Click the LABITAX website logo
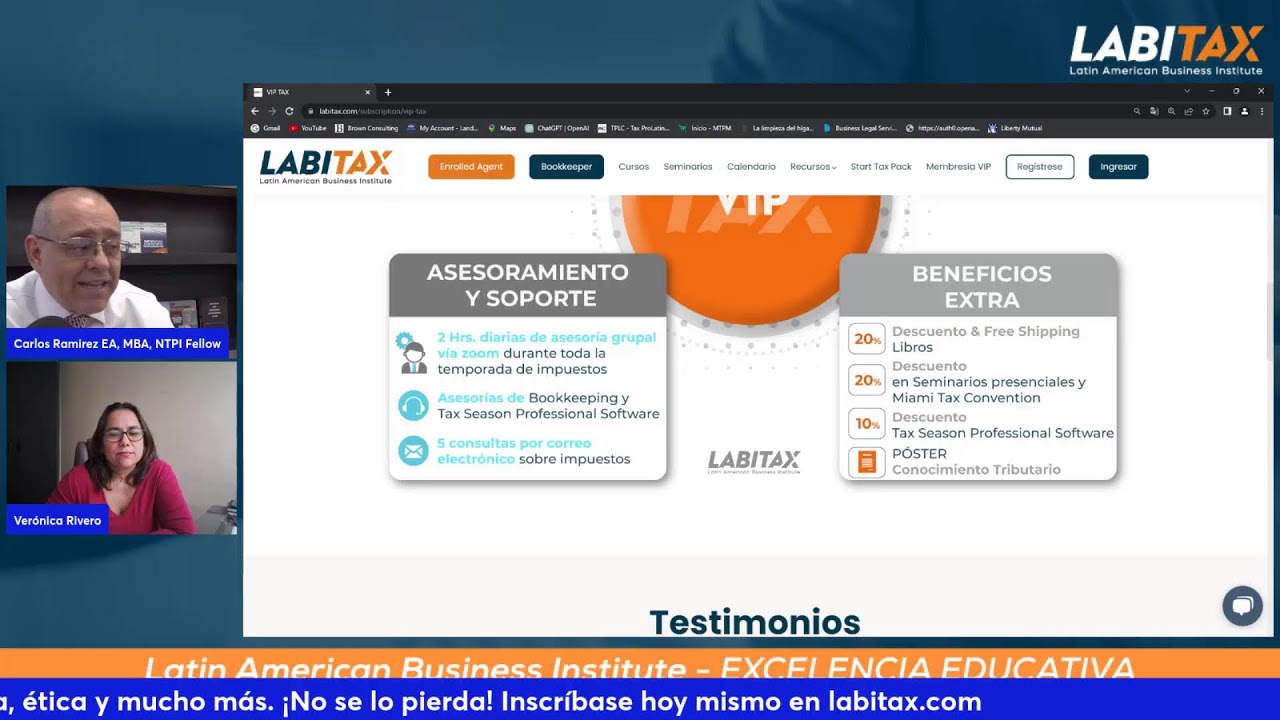The image size is (1280, 720). coord(326,167)
